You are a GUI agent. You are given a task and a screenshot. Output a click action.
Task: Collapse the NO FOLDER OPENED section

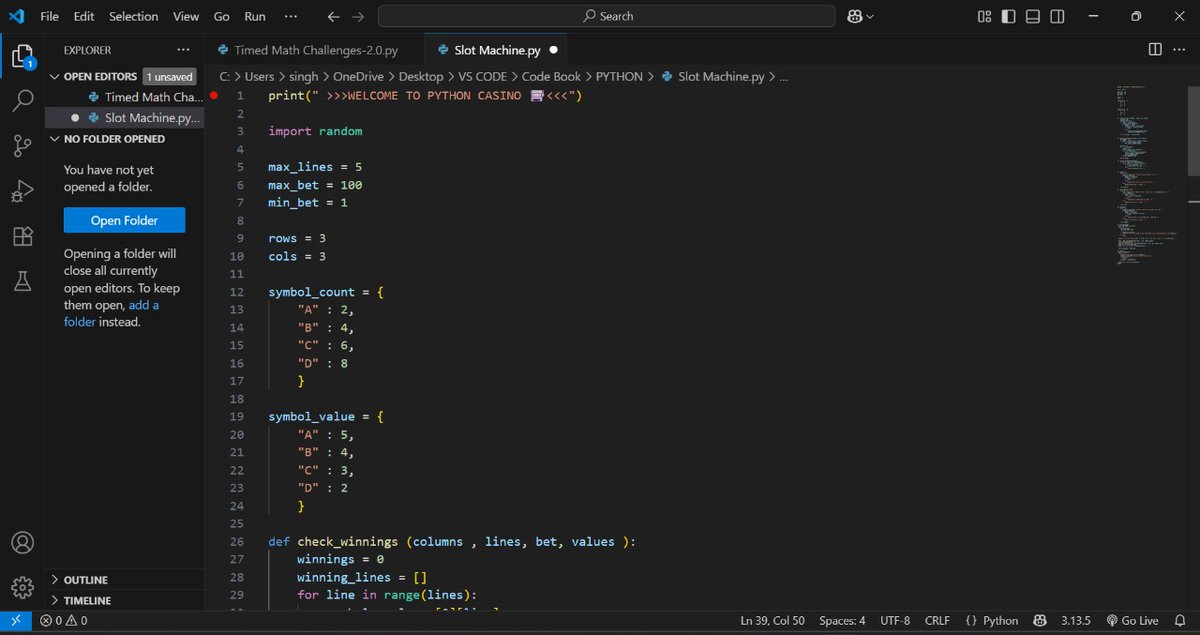pos(55,139)
